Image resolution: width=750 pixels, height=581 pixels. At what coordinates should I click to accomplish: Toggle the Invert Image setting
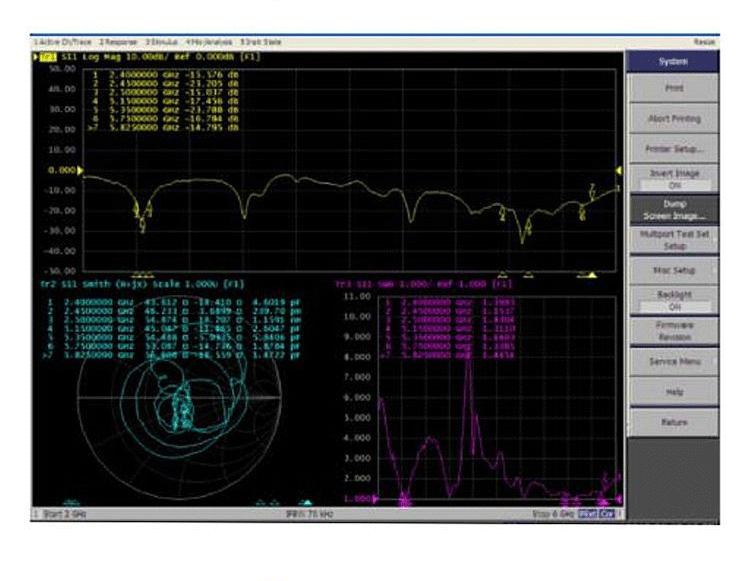click(672, 179)
